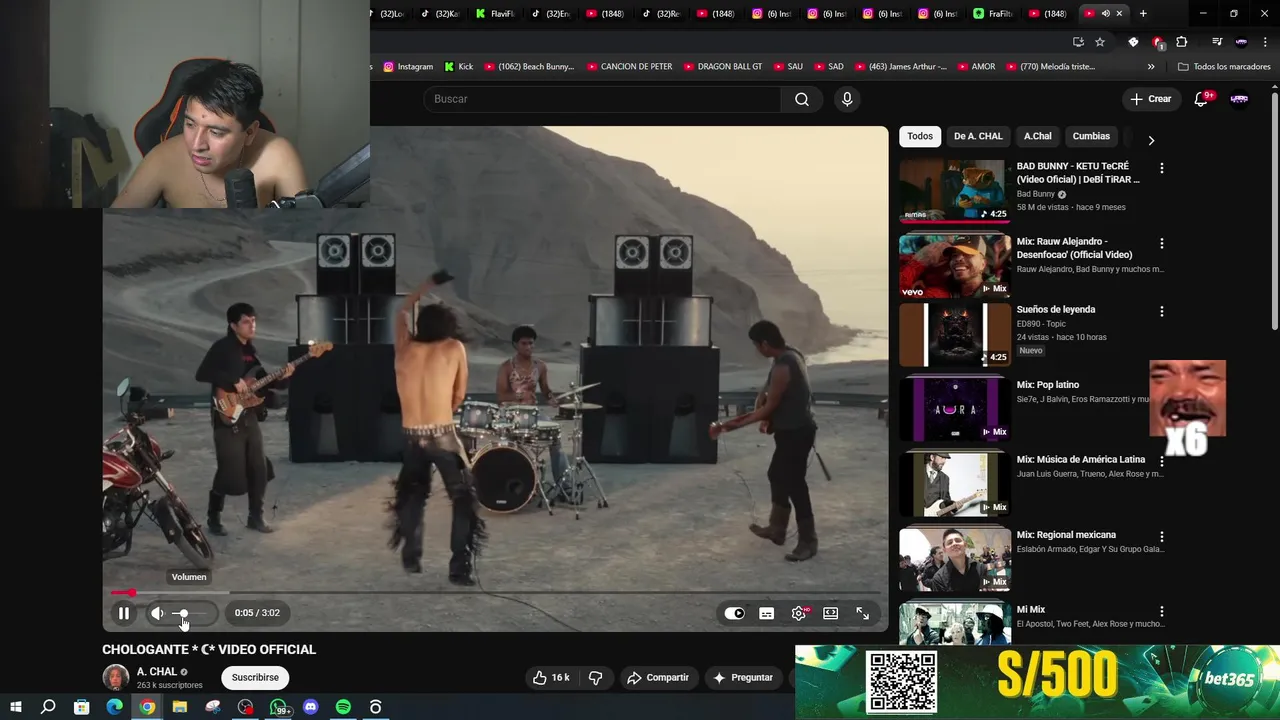Open the Mix: Pop latino thumbnail
This screenshot has width=1280, height=720.
955,408
